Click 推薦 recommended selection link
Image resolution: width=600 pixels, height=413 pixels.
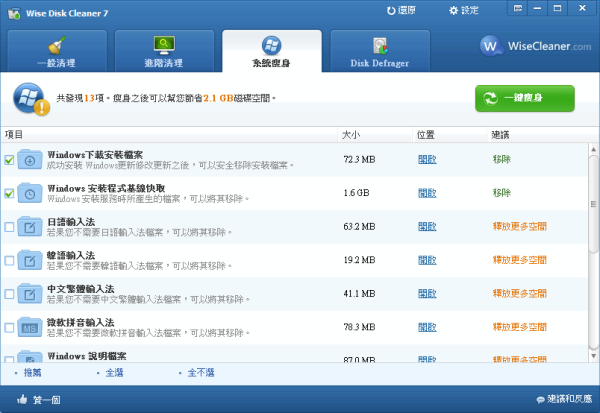coord(33,372)
